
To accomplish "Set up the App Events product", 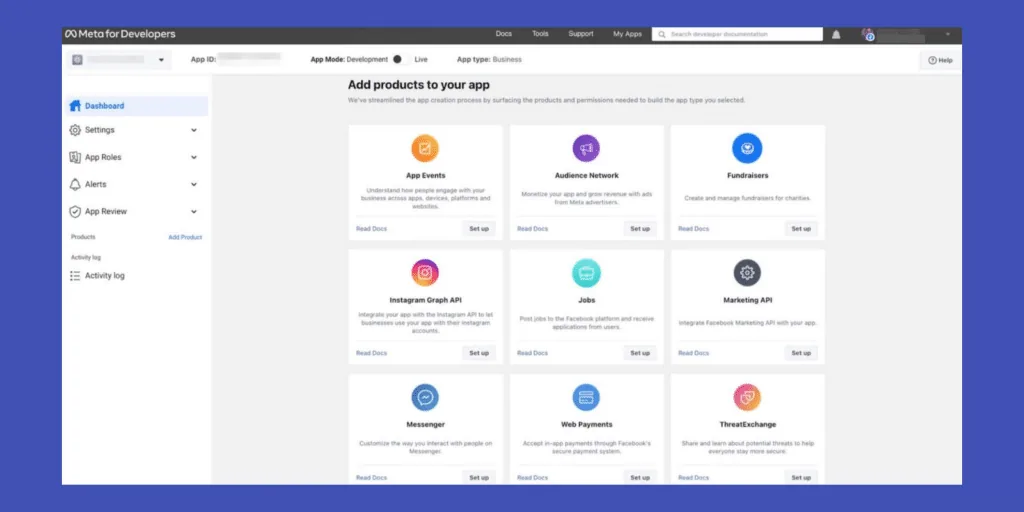I will [x=479, y=229].
